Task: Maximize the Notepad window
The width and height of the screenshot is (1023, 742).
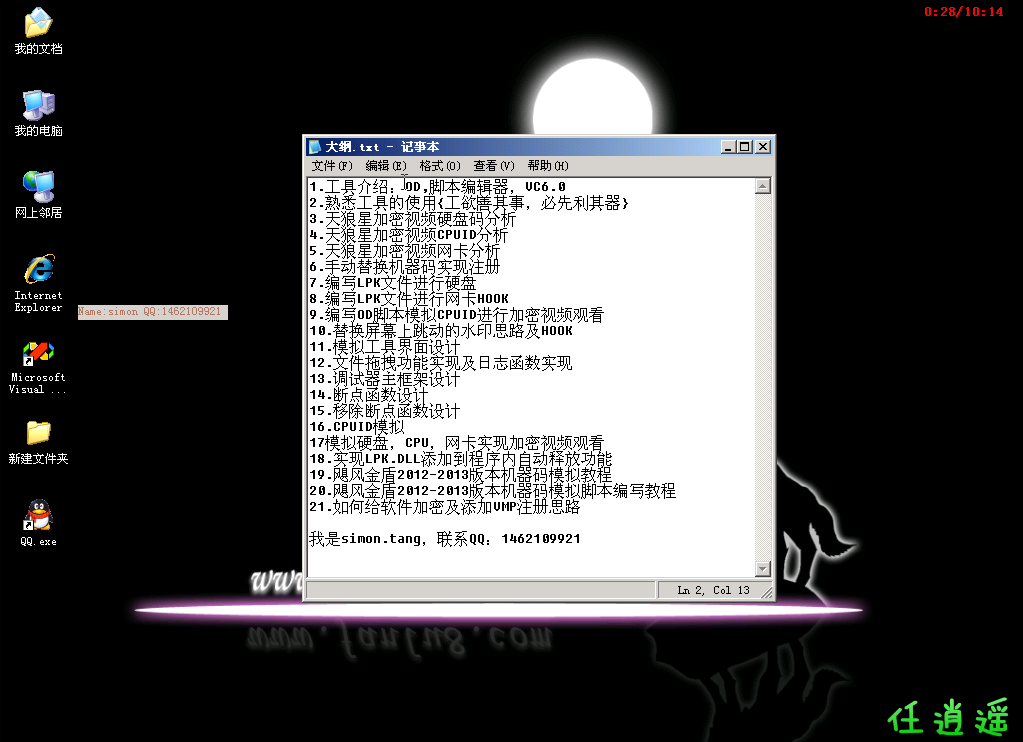Action: [x=744, y=147]
